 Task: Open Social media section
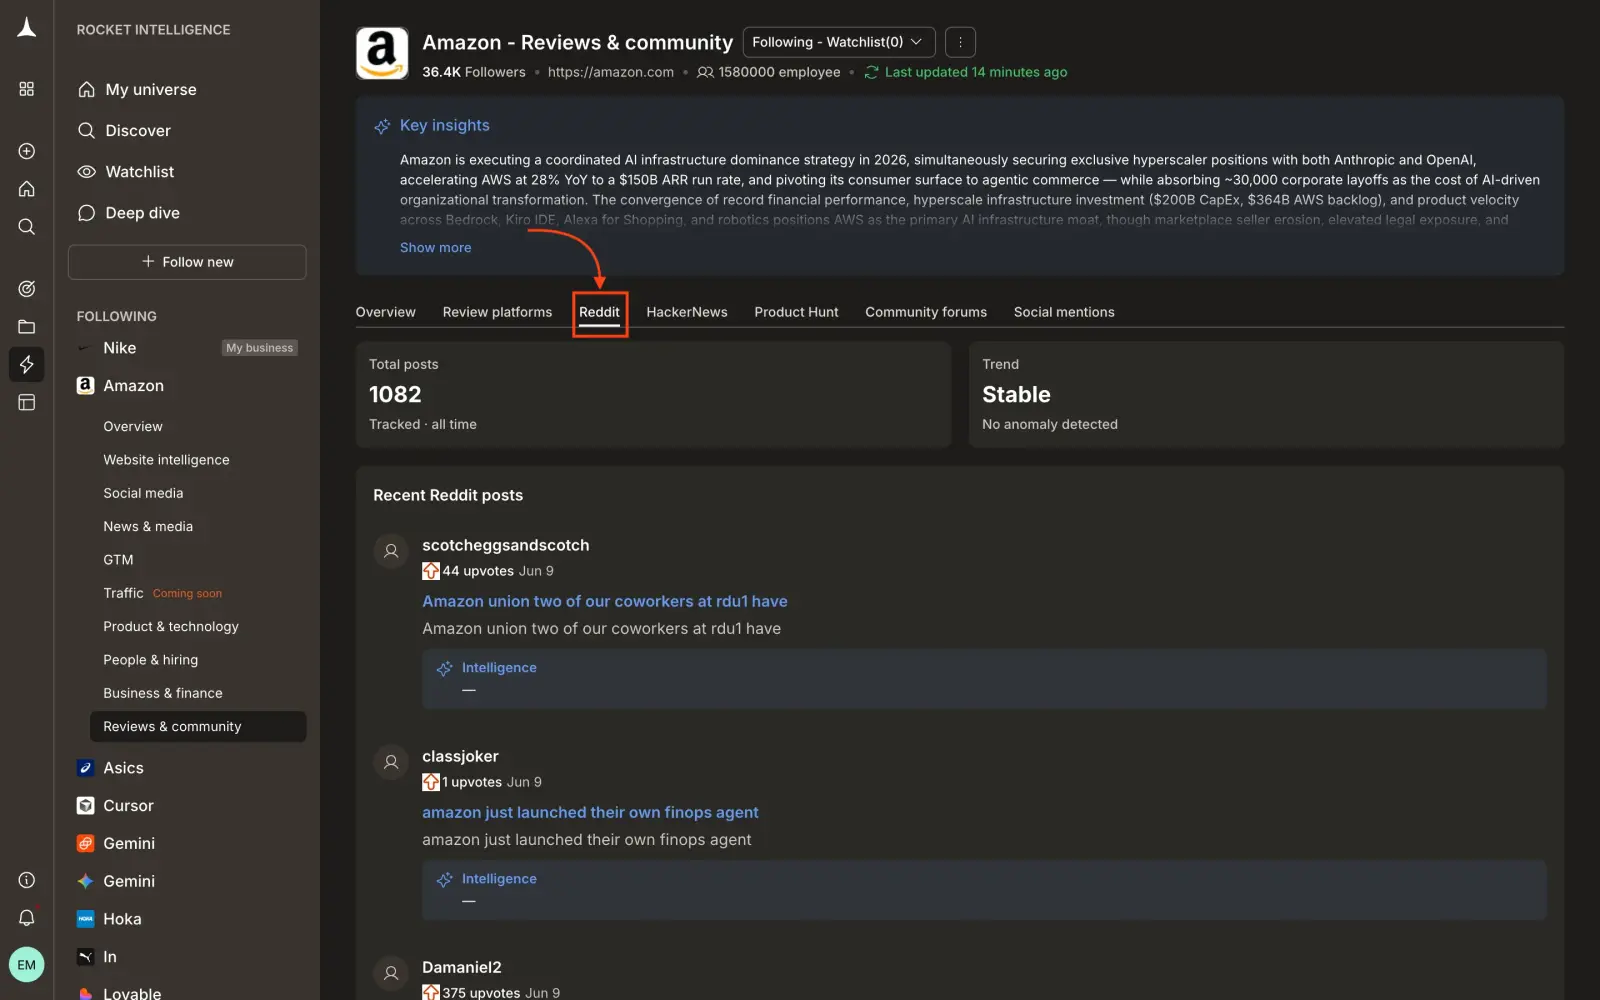coord(143,493)
